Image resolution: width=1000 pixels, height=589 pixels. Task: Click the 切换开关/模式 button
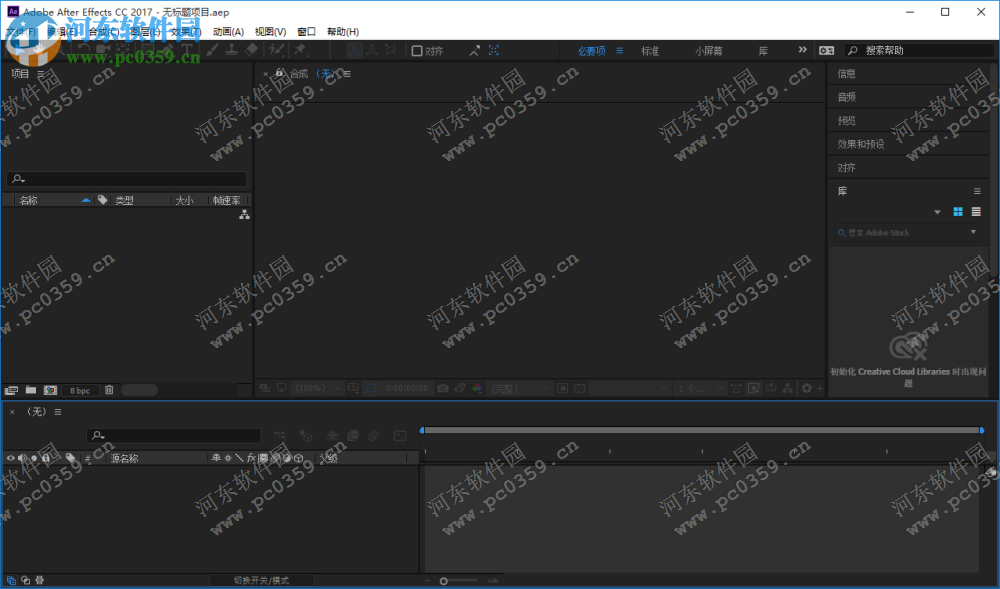point(262,579)
